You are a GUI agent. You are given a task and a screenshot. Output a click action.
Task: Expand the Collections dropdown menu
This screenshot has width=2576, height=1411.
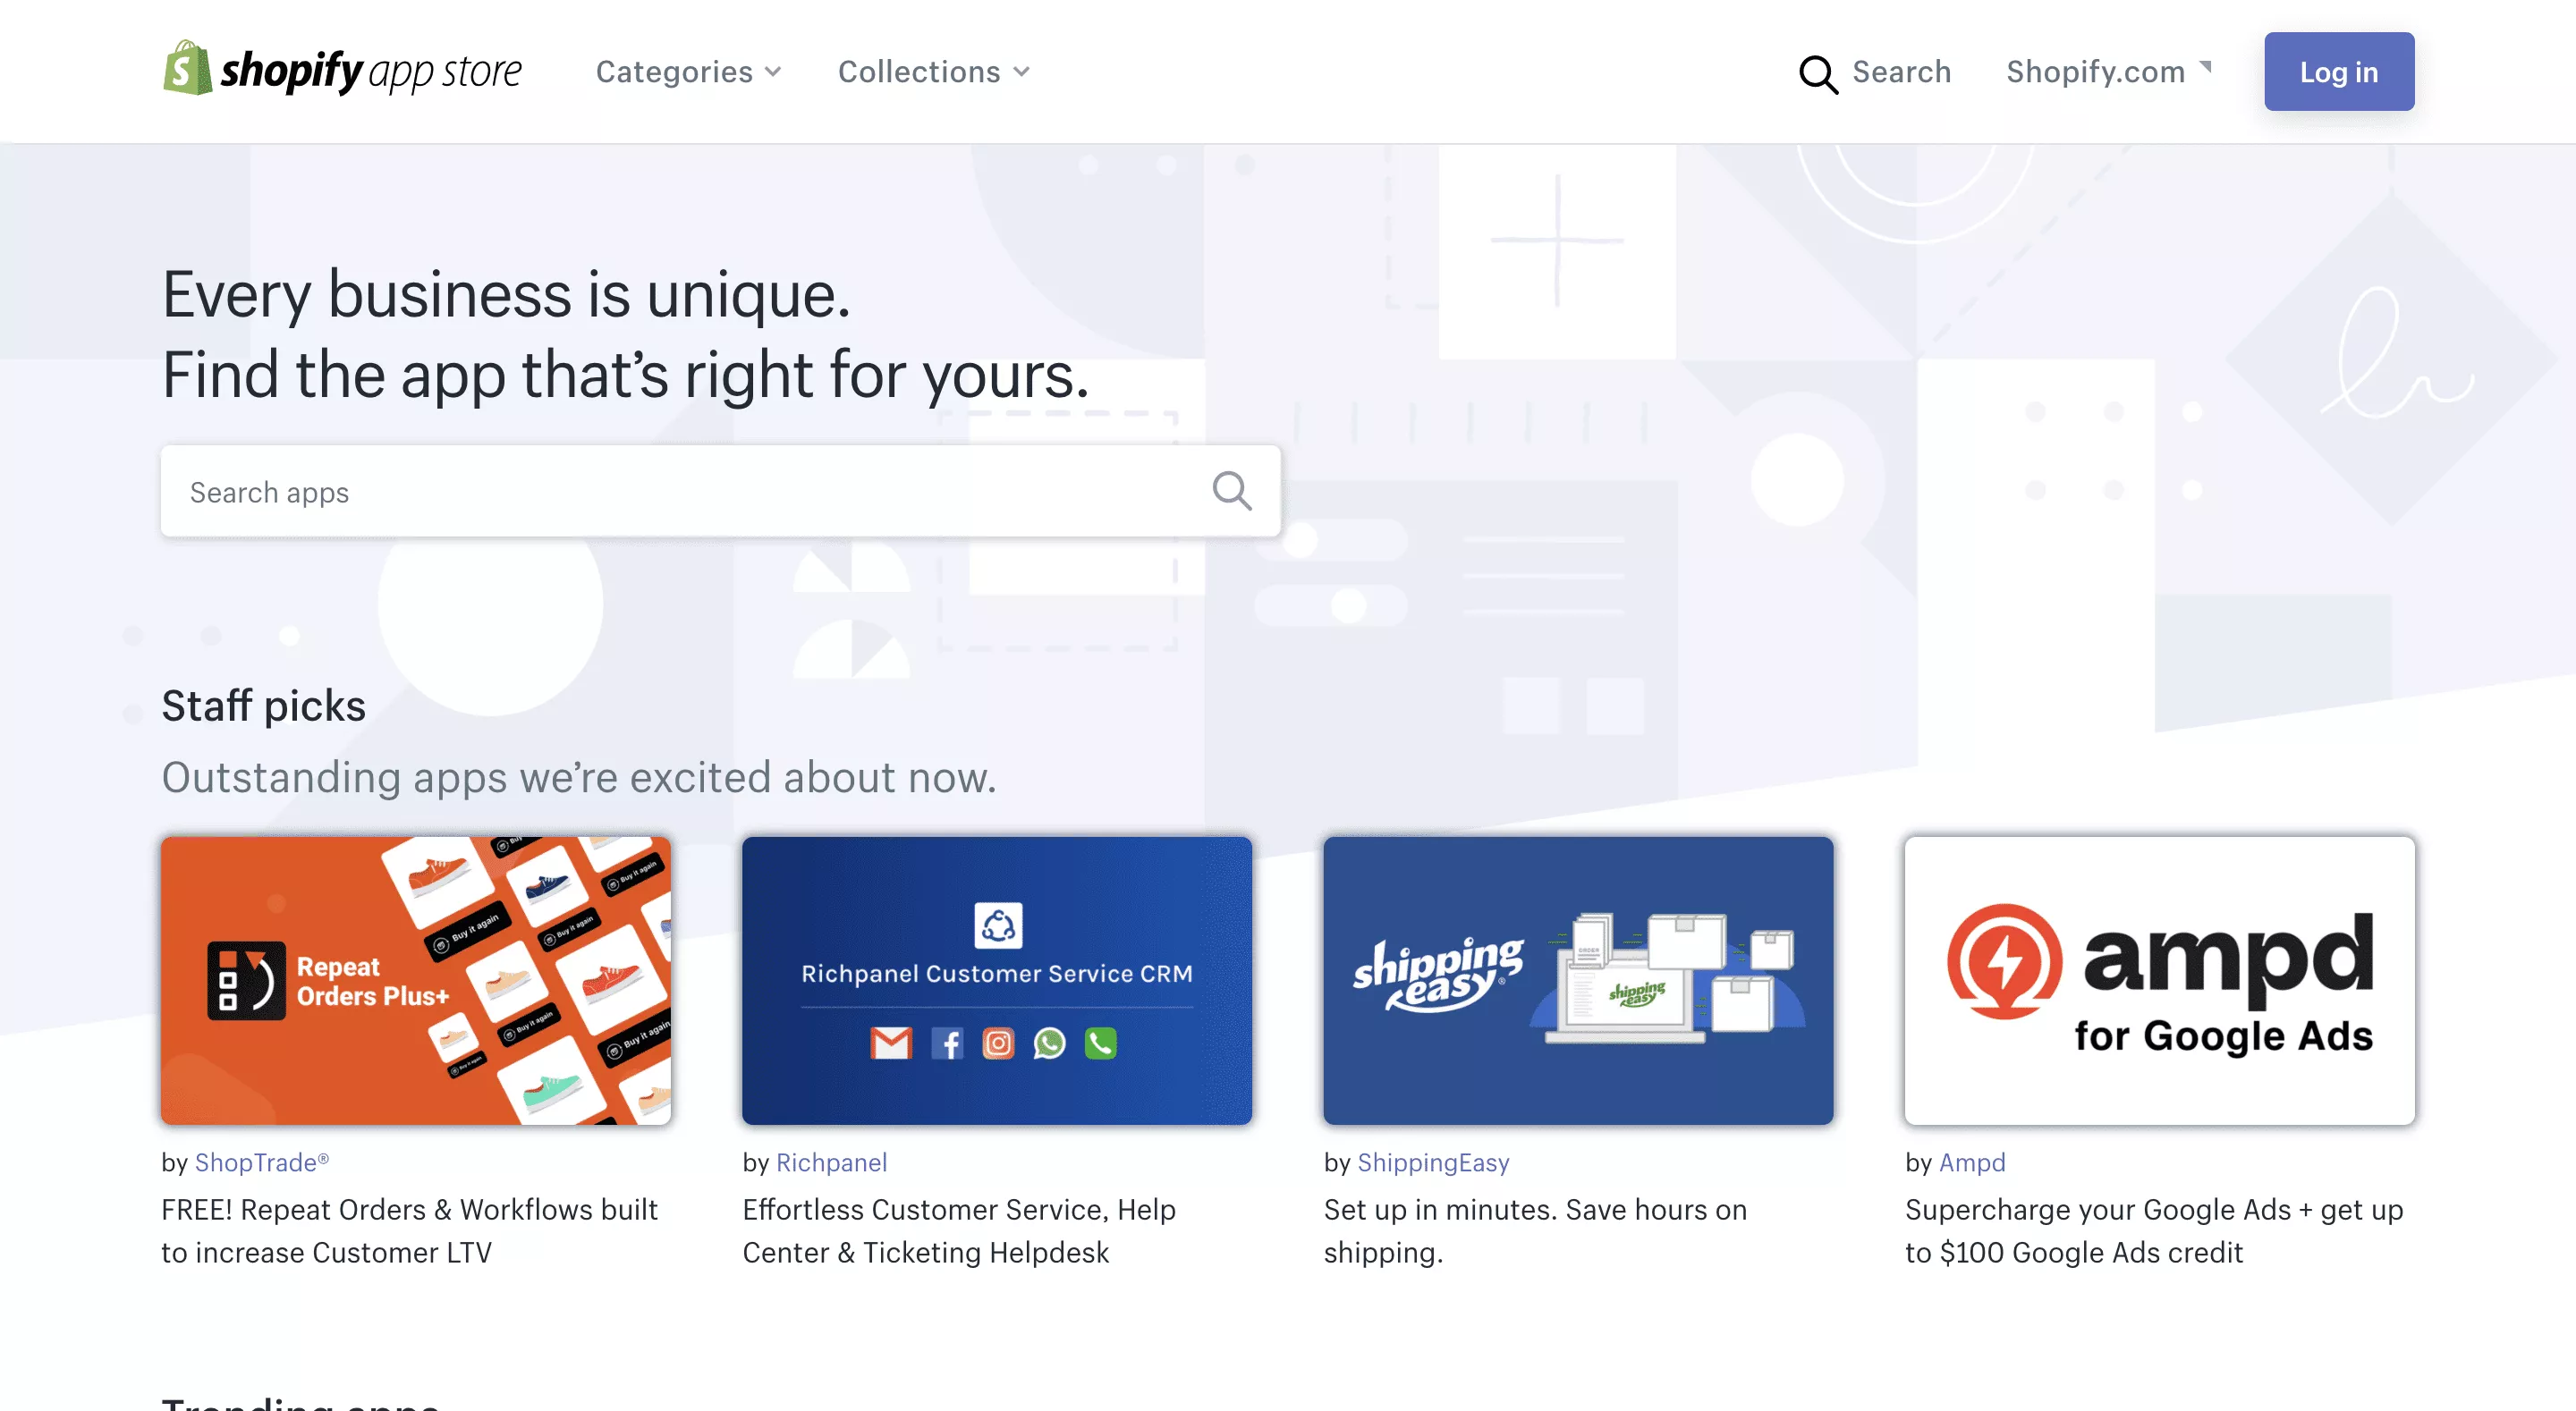click(930, 72)
